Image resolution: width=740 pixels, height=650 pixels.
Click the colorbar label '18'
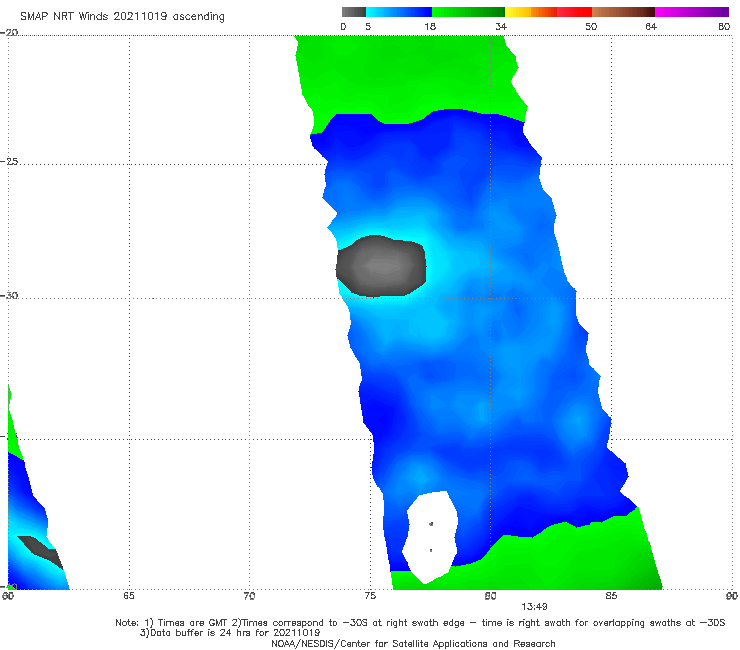(430, 26)
